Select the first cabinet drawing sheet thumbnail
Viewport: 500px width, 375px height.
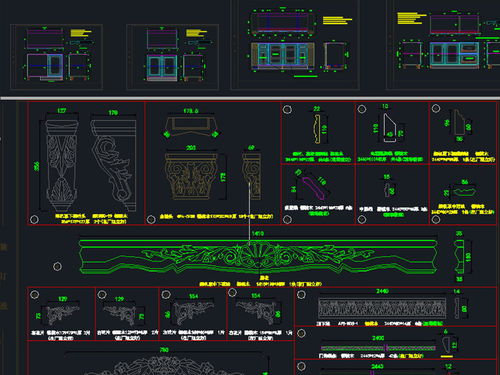[56, 57]
